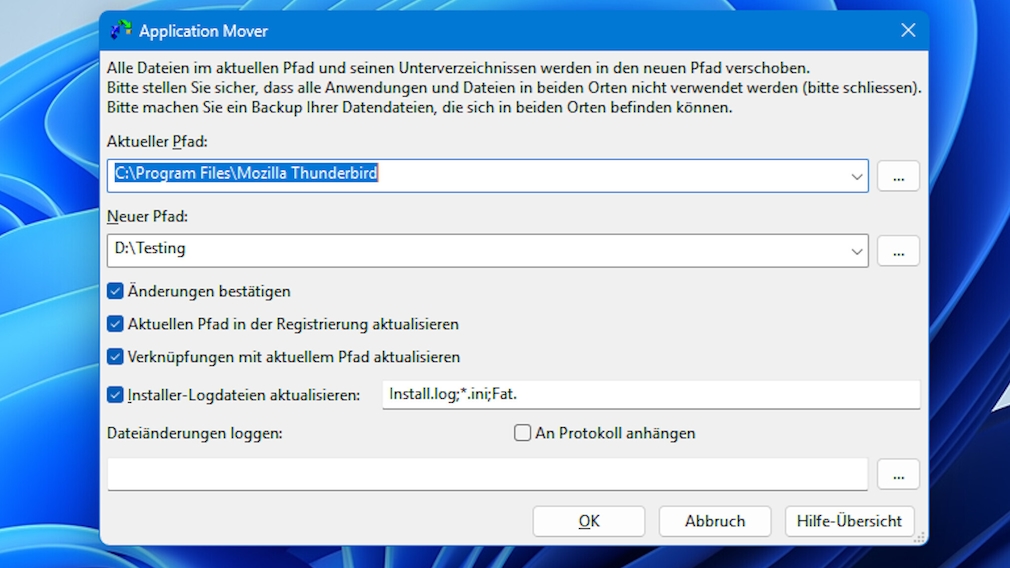The image size is (1010, 568).
Task: Open the Hilfe-Übersicht help
Action: point(849,521)
